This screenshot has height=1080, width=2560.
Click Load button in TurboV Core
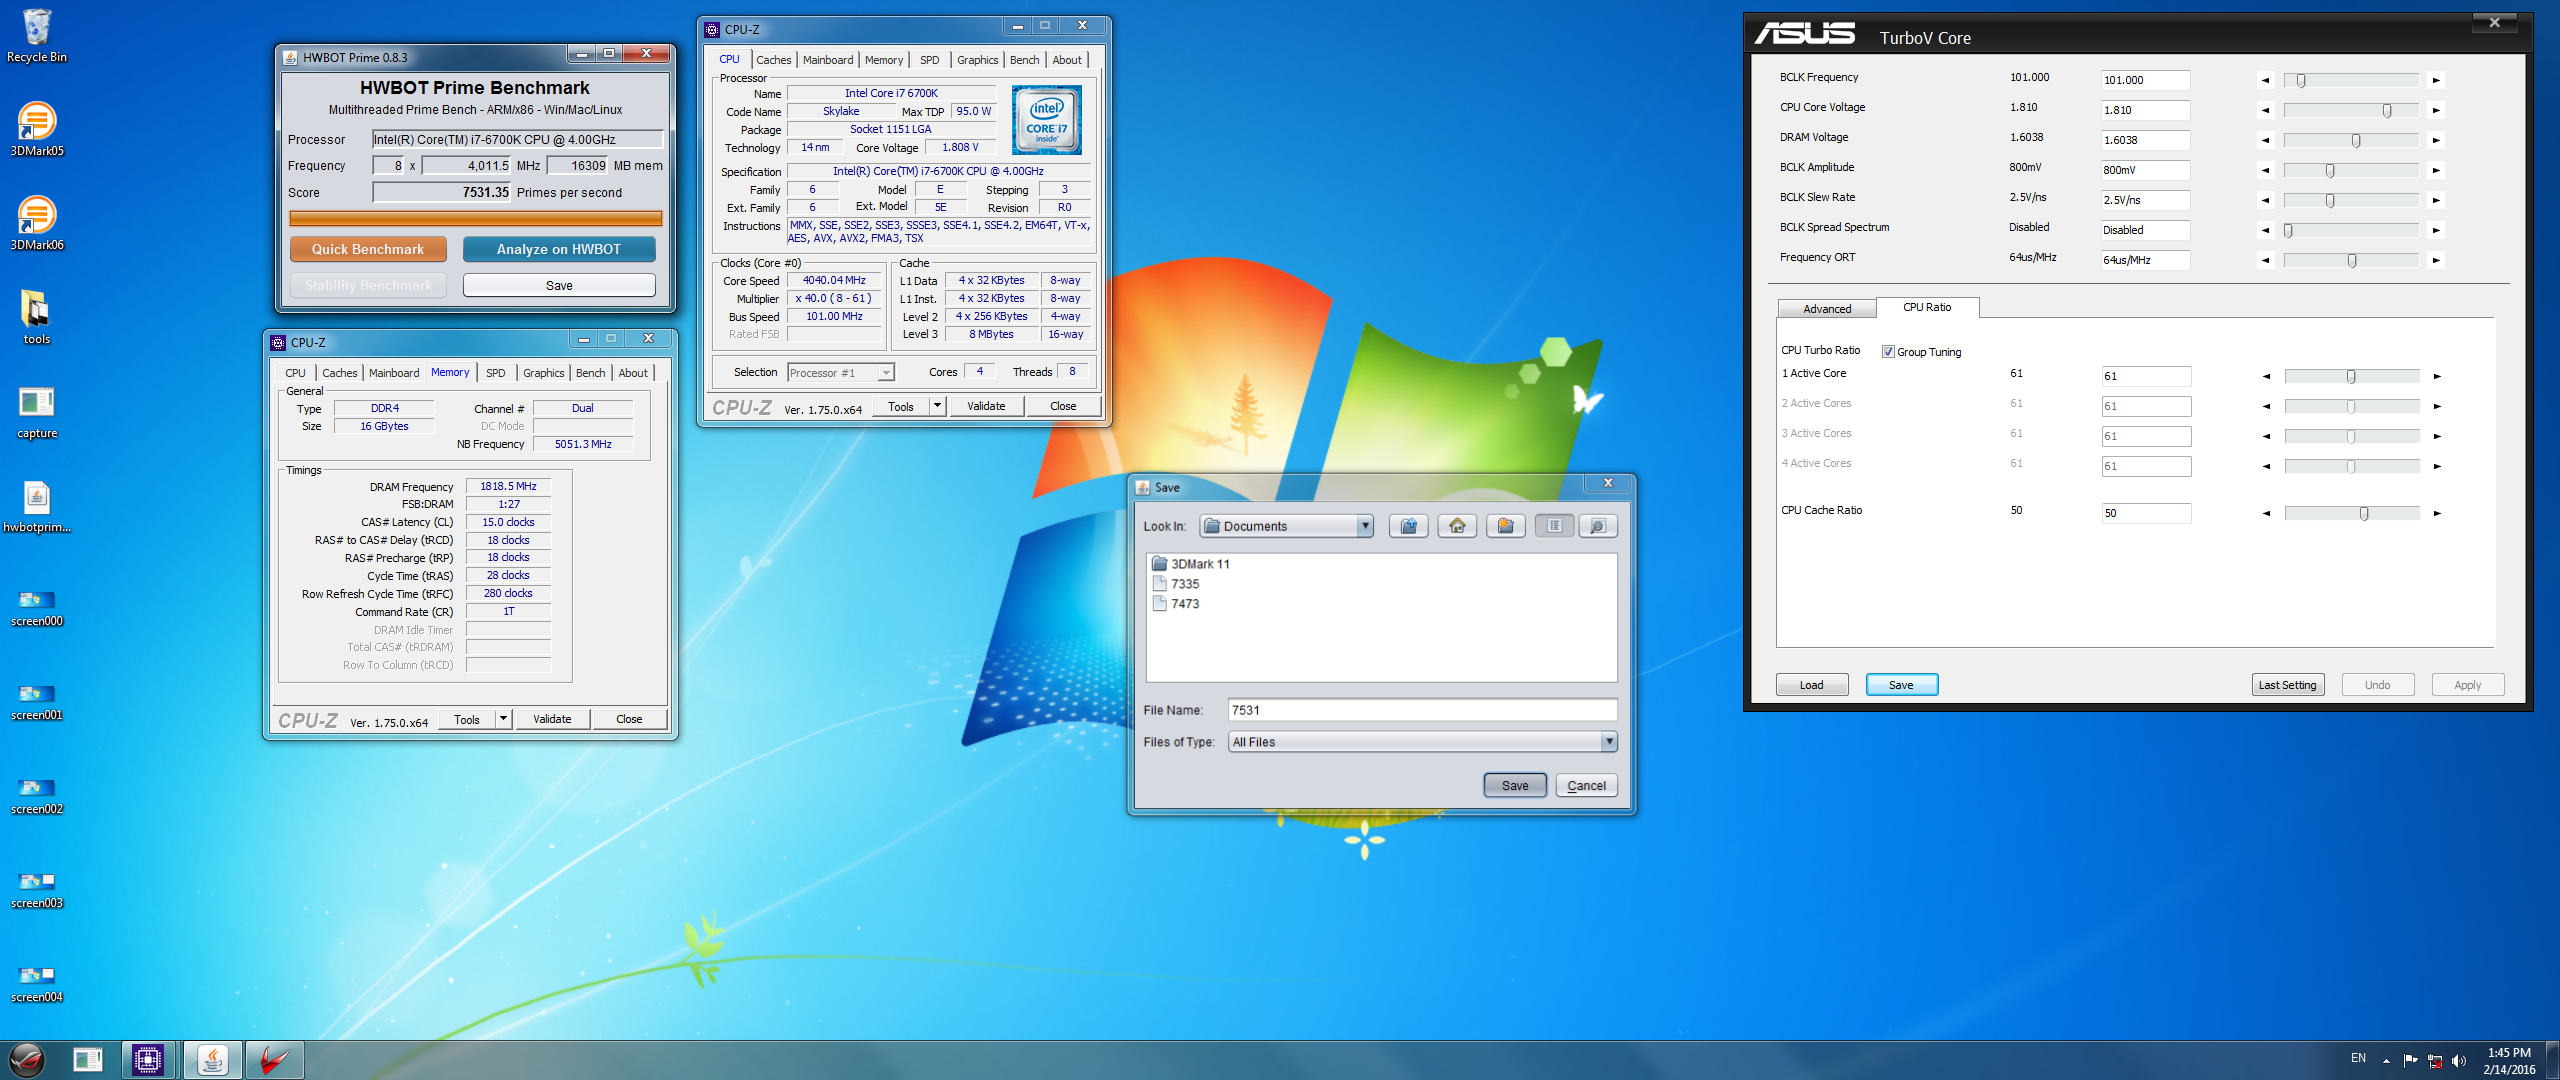click(1811, 685)
